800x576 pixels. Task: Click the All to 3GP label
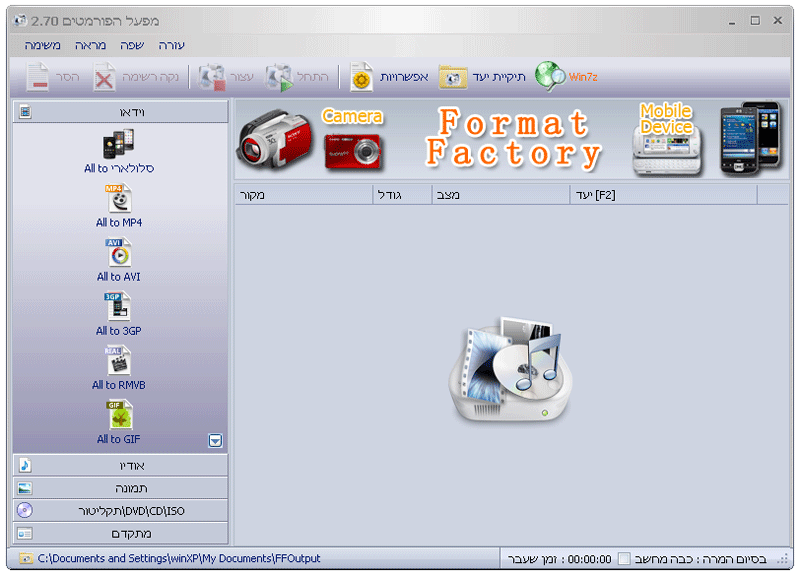(x=119, y=331)
